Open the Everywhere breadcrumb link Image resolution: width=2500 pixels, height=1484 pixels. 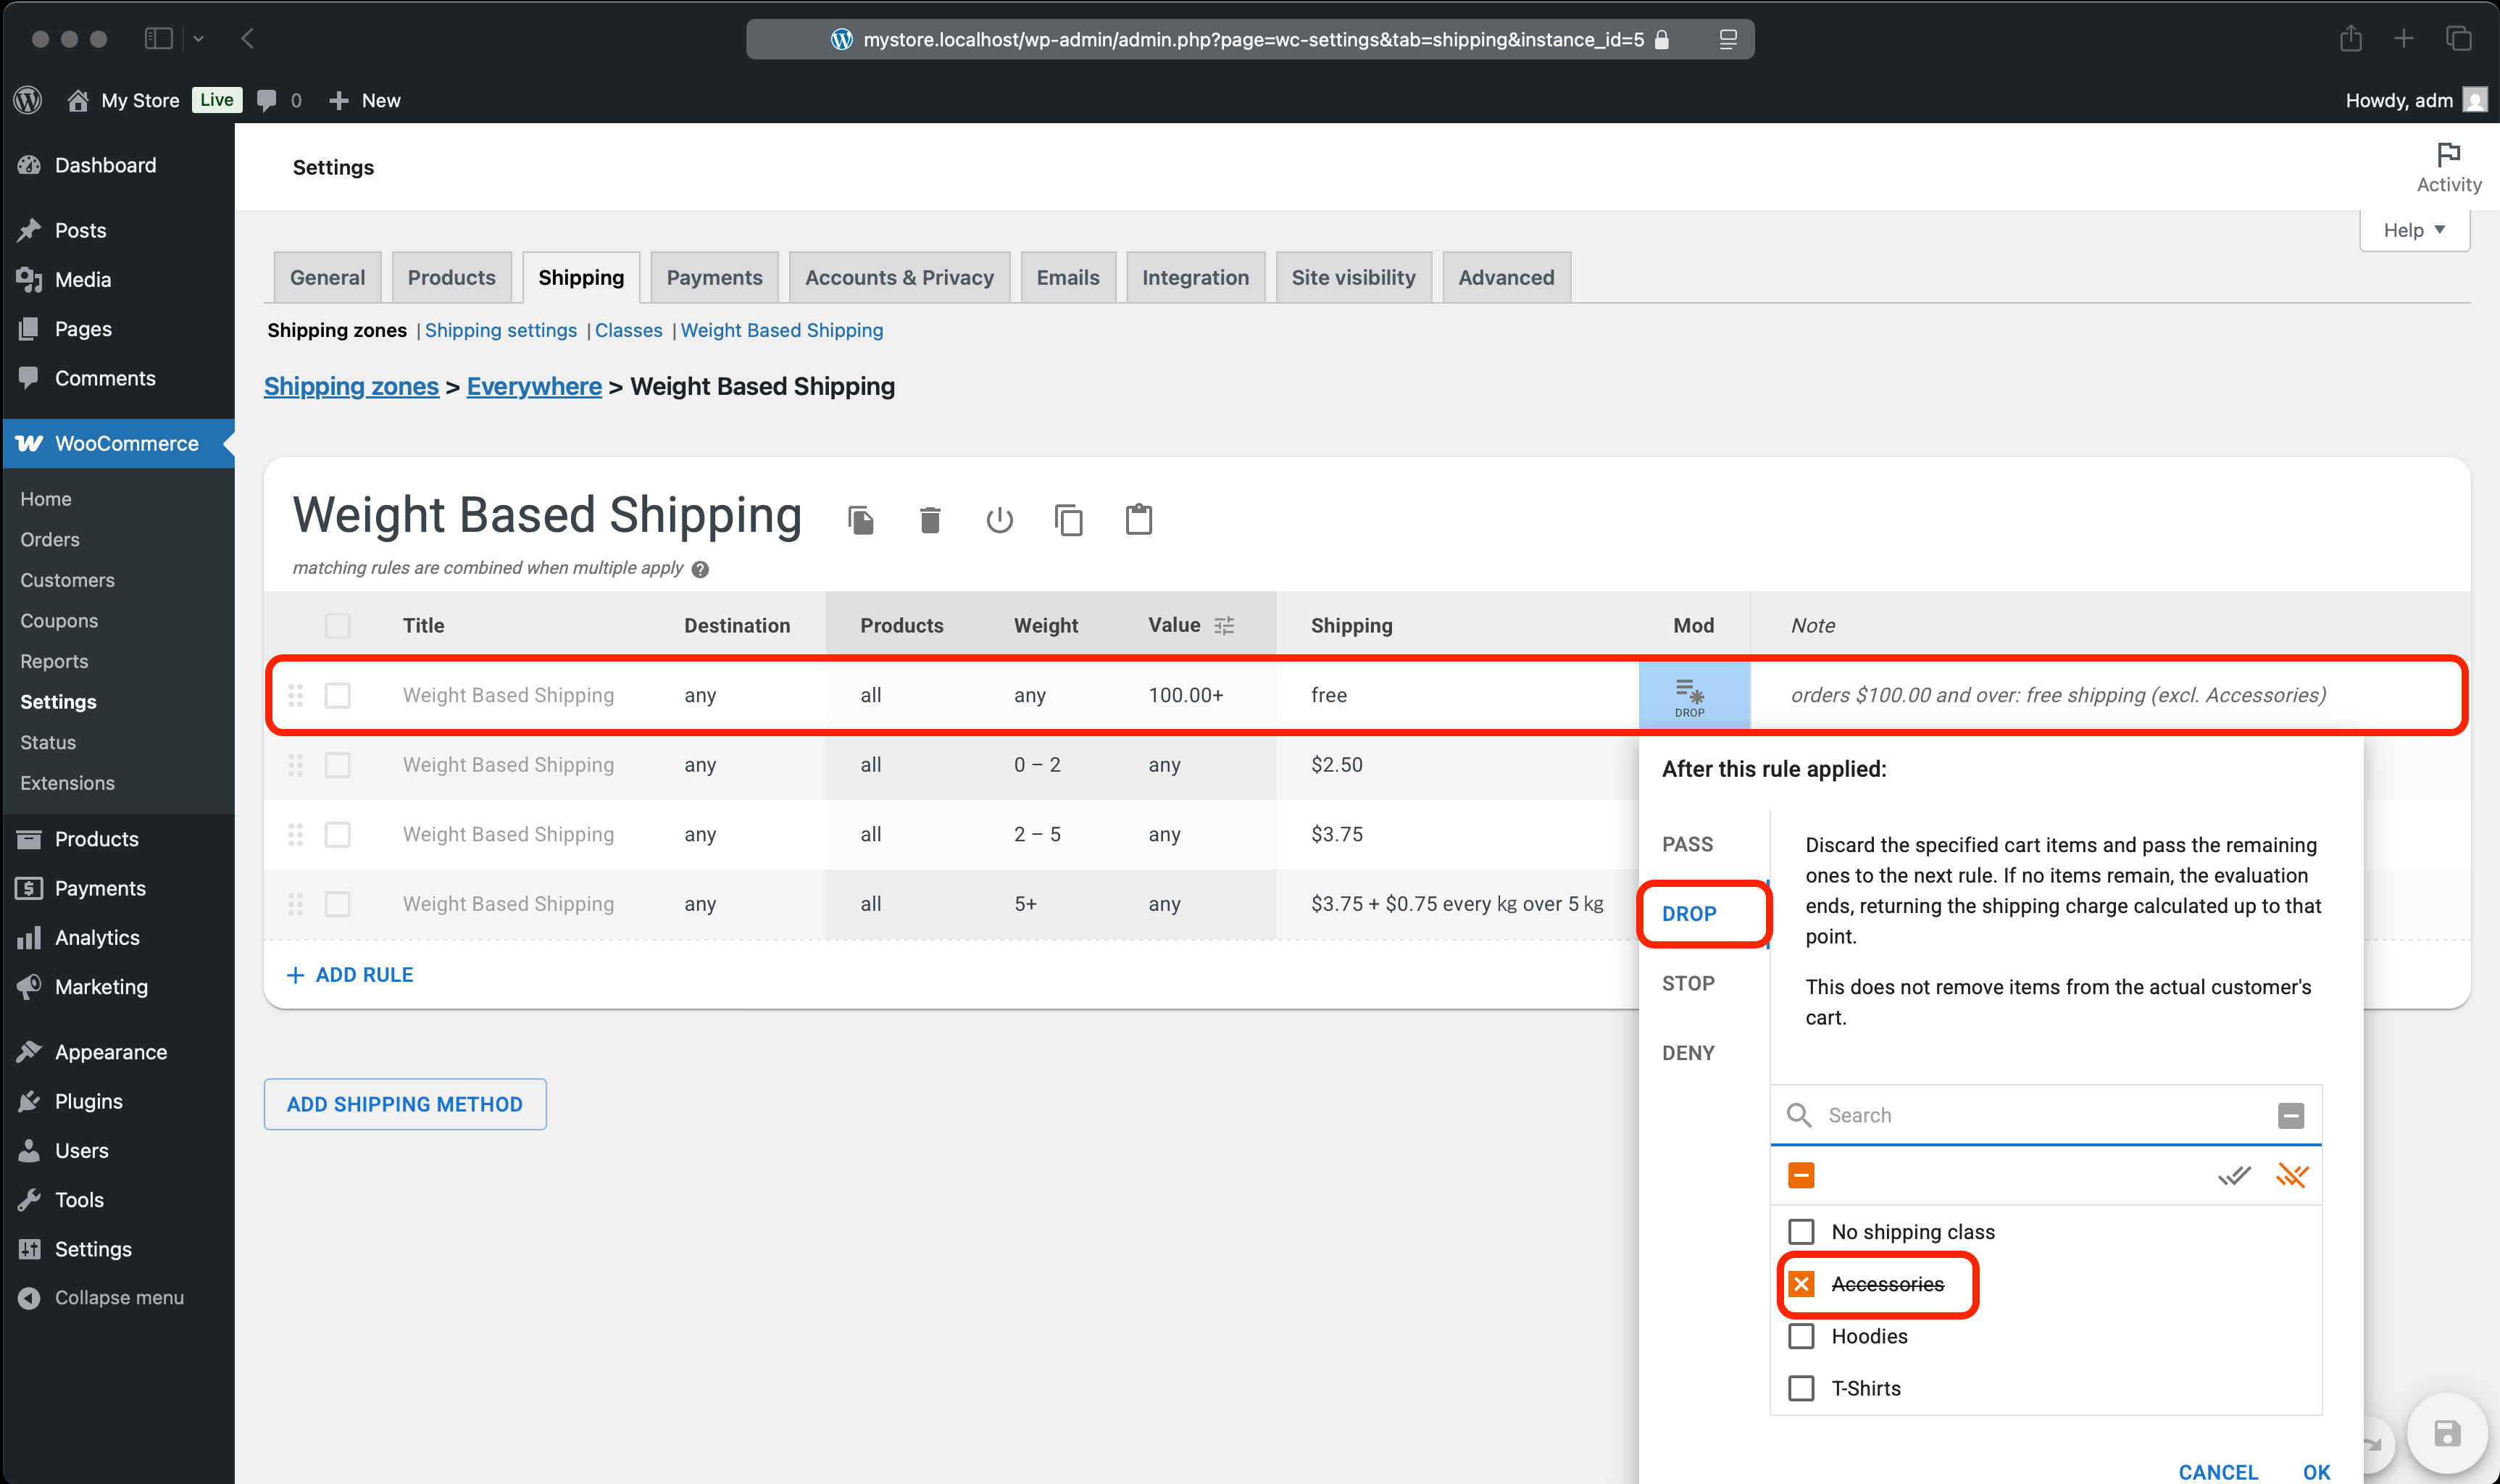pyautogui.click(x=534, y=387)
